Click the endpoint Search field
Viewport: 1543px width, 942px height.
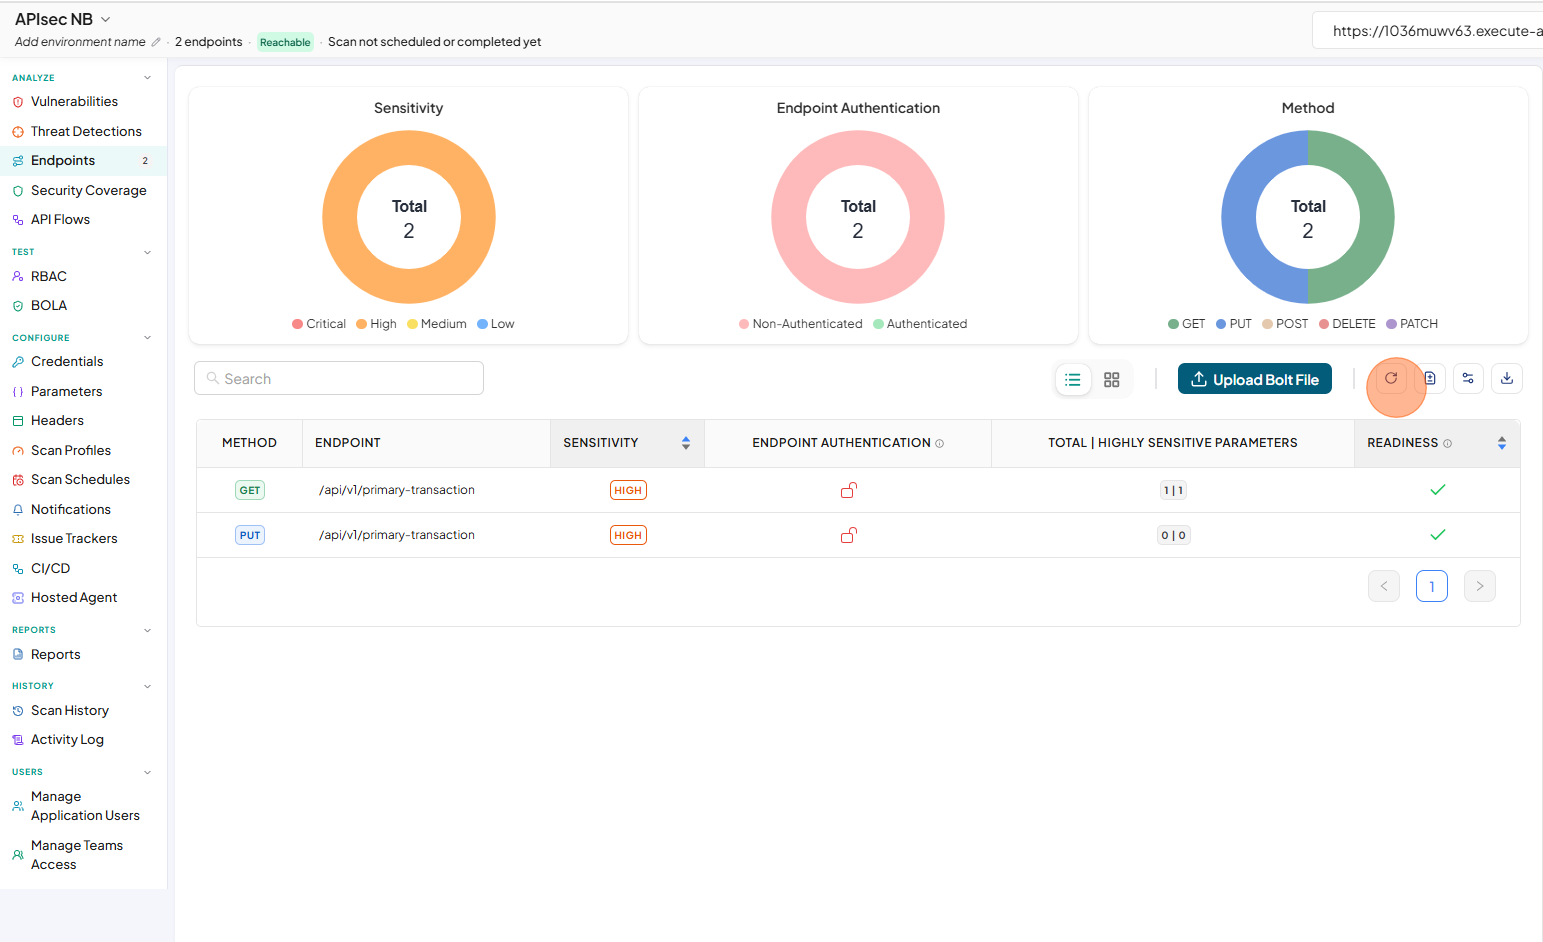(339, 378)
